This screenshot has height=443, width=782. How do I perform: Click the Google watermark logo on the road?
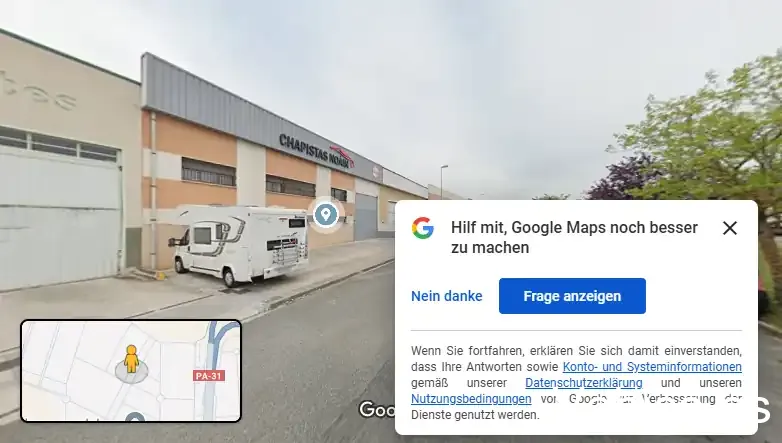coord(377,410)
